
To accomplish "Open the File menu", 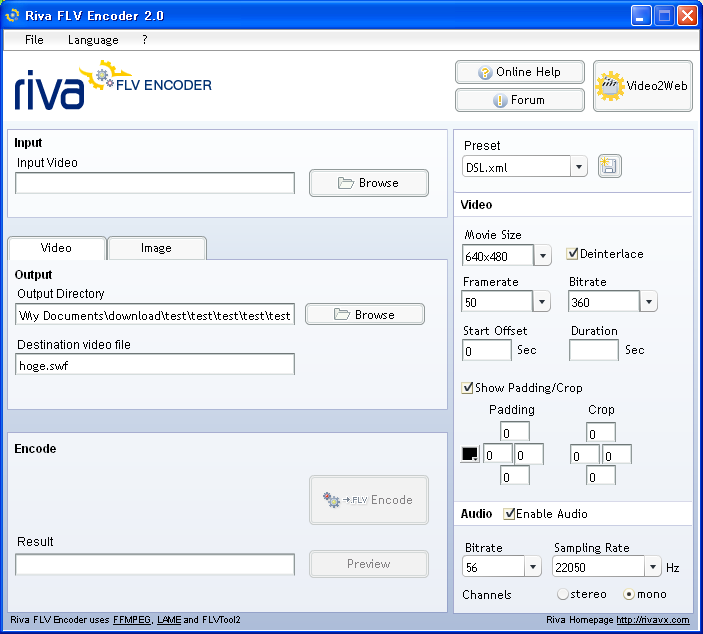I will coord(34,40).
